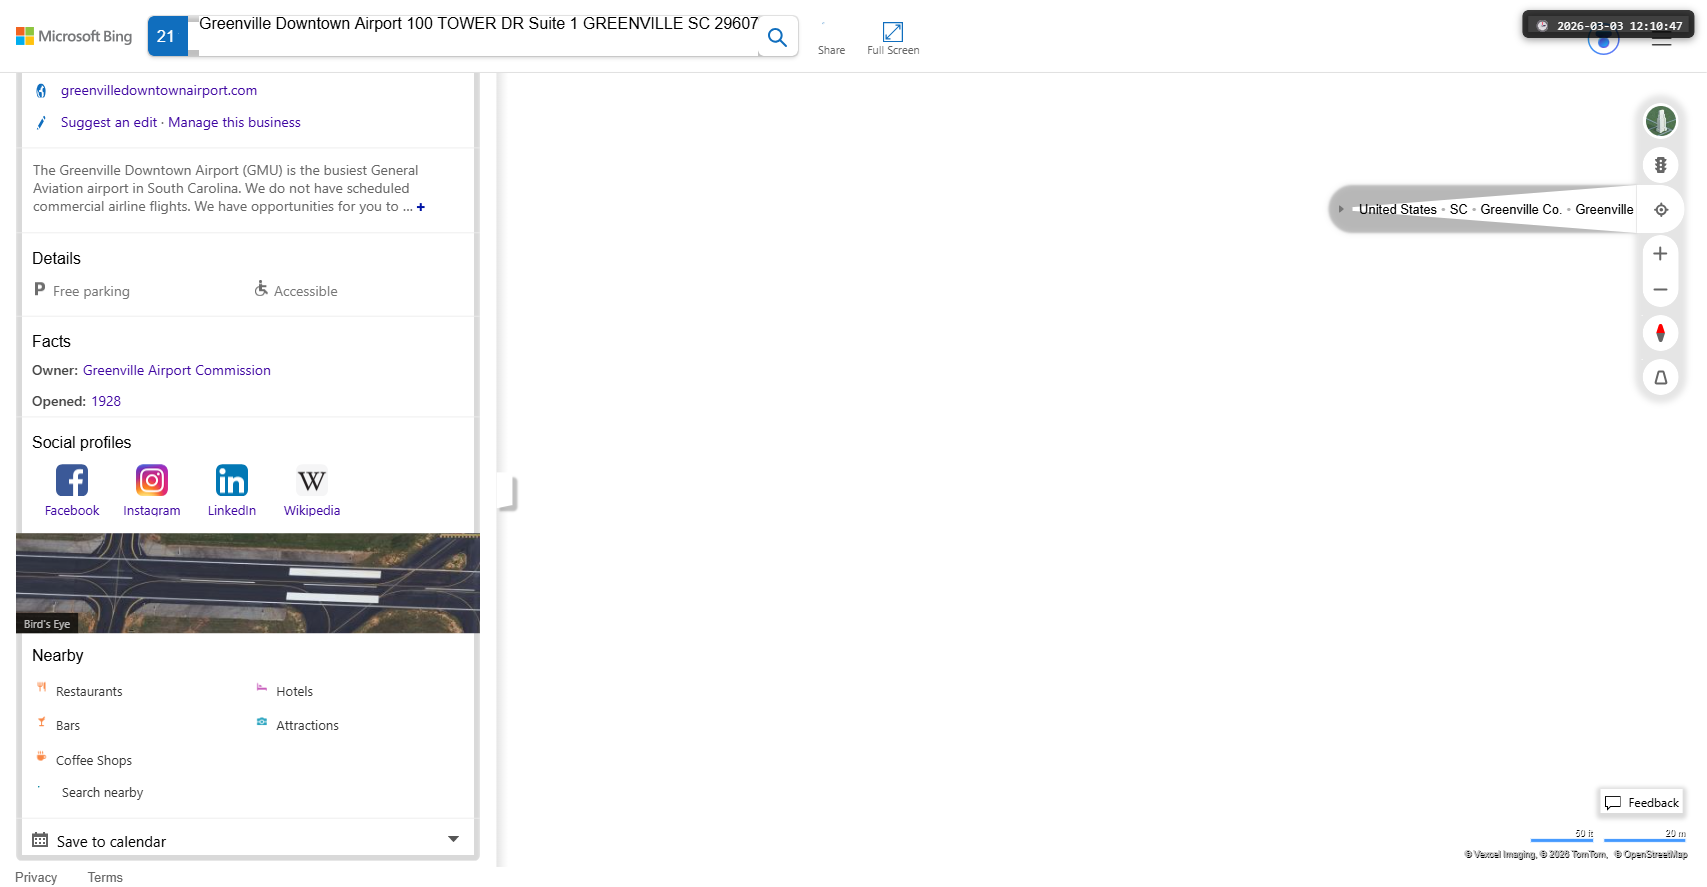Click the calendar icon beside Save to calendar
This screenshot has width=1707, height=887.
[40, 840]
